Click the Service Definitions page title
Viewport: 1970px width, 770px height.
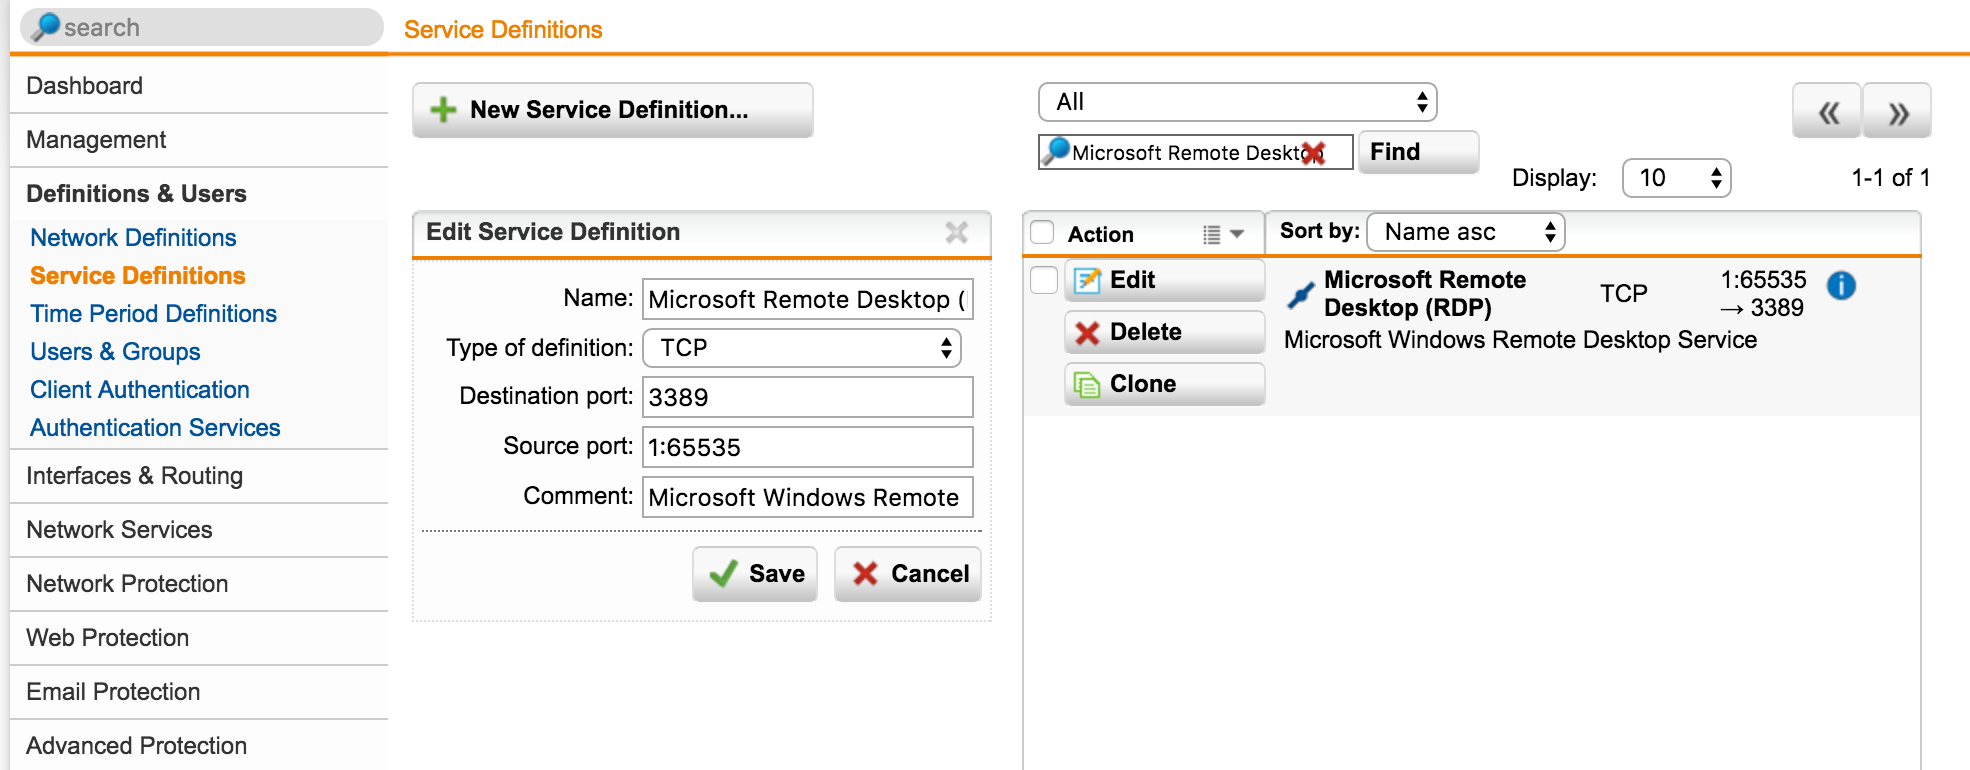503,30
